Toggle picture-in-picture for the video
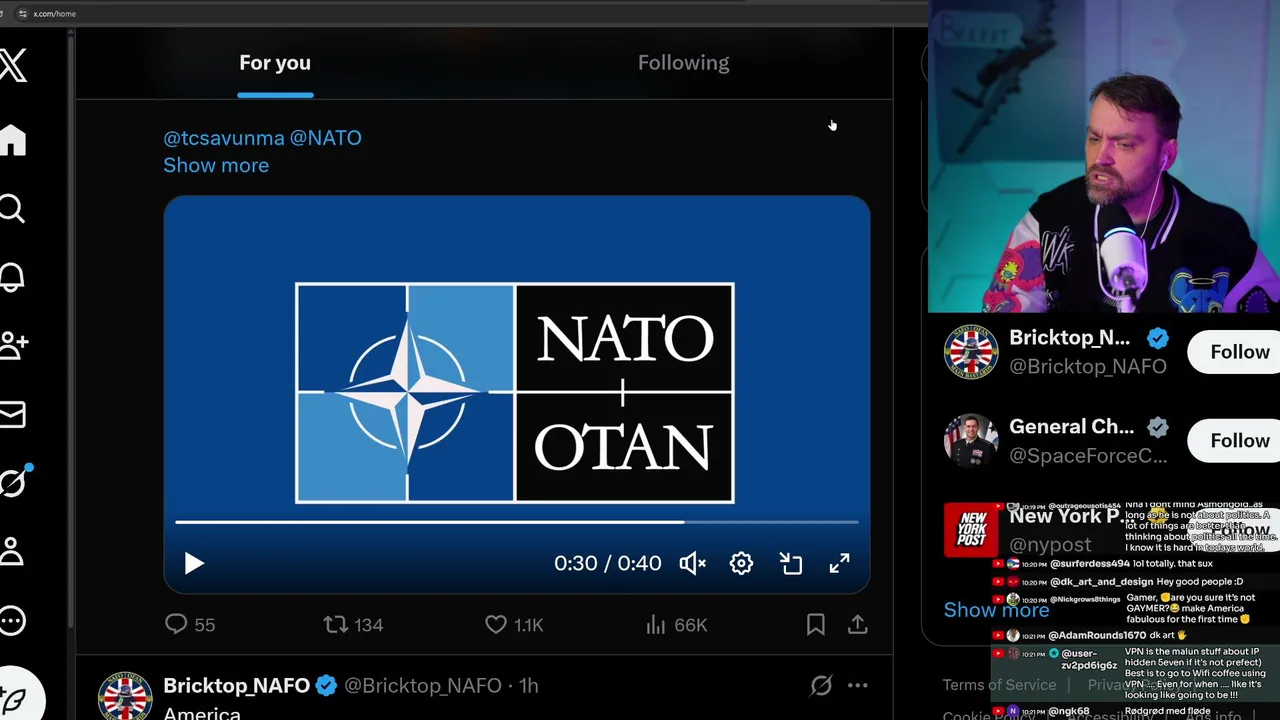 pyautogui.click(x=791, y=564)
